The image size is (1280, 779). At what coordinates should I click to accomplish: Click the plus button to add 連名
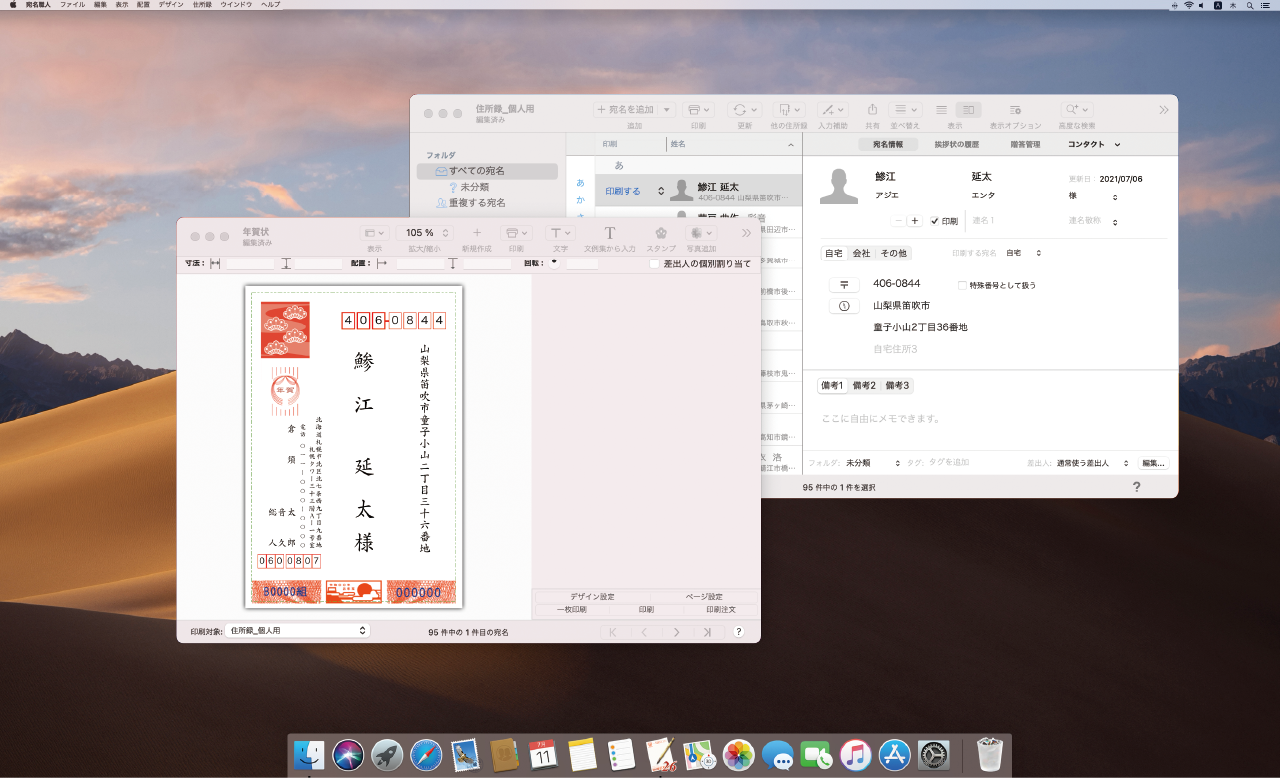click(x=914, y=221)
